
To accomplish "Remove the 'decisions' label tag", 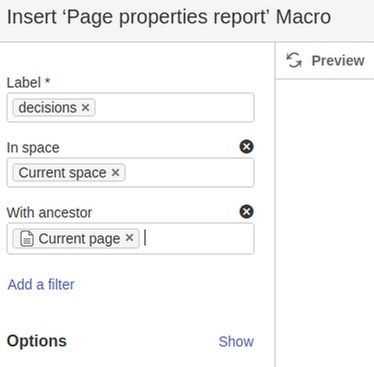I will 85,108.
